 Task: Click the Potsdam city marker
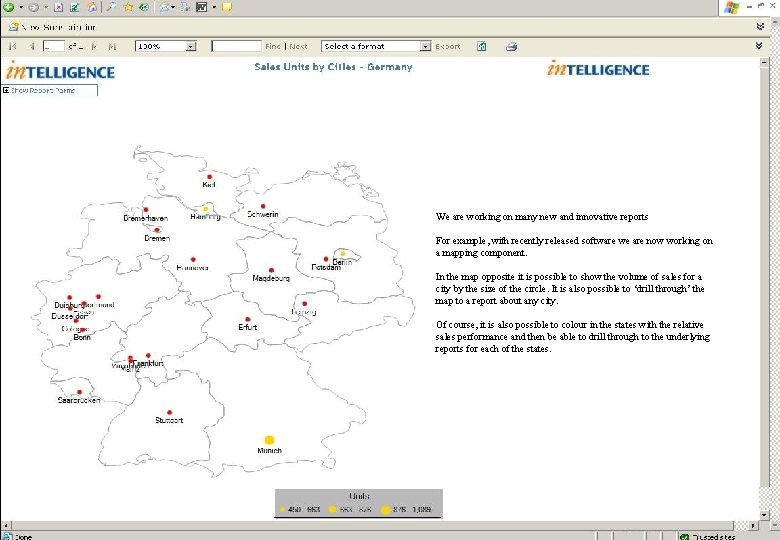coord(326,259)
